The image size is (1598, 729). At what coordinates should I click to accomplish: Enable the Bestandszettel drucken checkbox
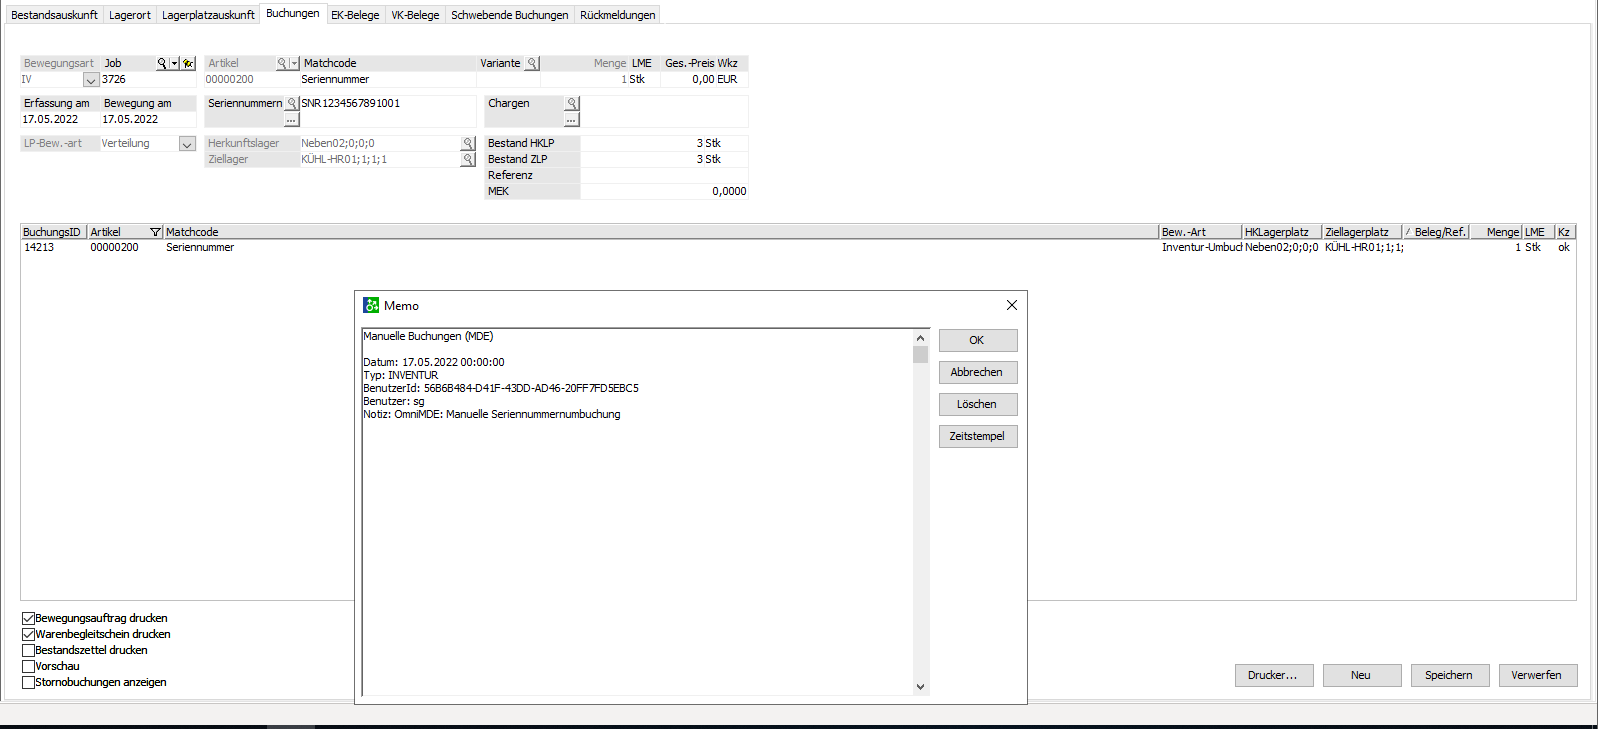tap(29, 650)
